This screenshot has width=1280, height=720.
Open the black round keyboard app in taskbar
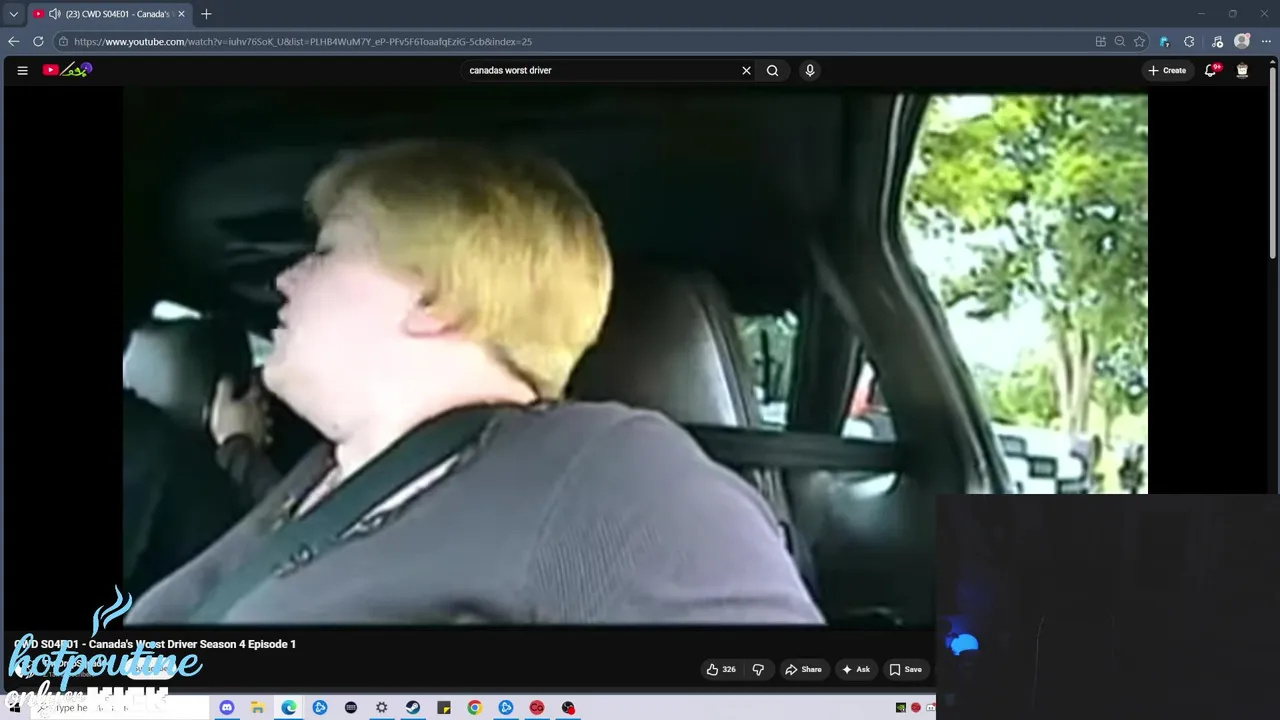click(x=351, y=708)
